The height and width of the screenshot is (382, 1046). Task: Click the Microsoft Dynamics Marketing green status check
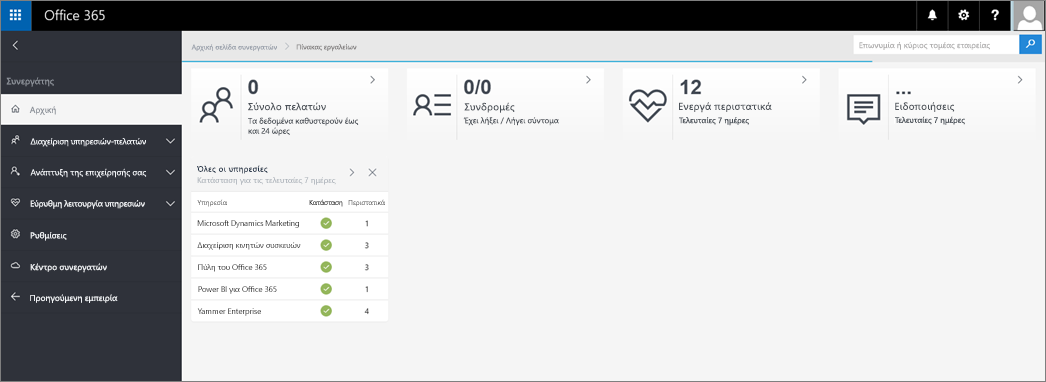pos(326,223)
